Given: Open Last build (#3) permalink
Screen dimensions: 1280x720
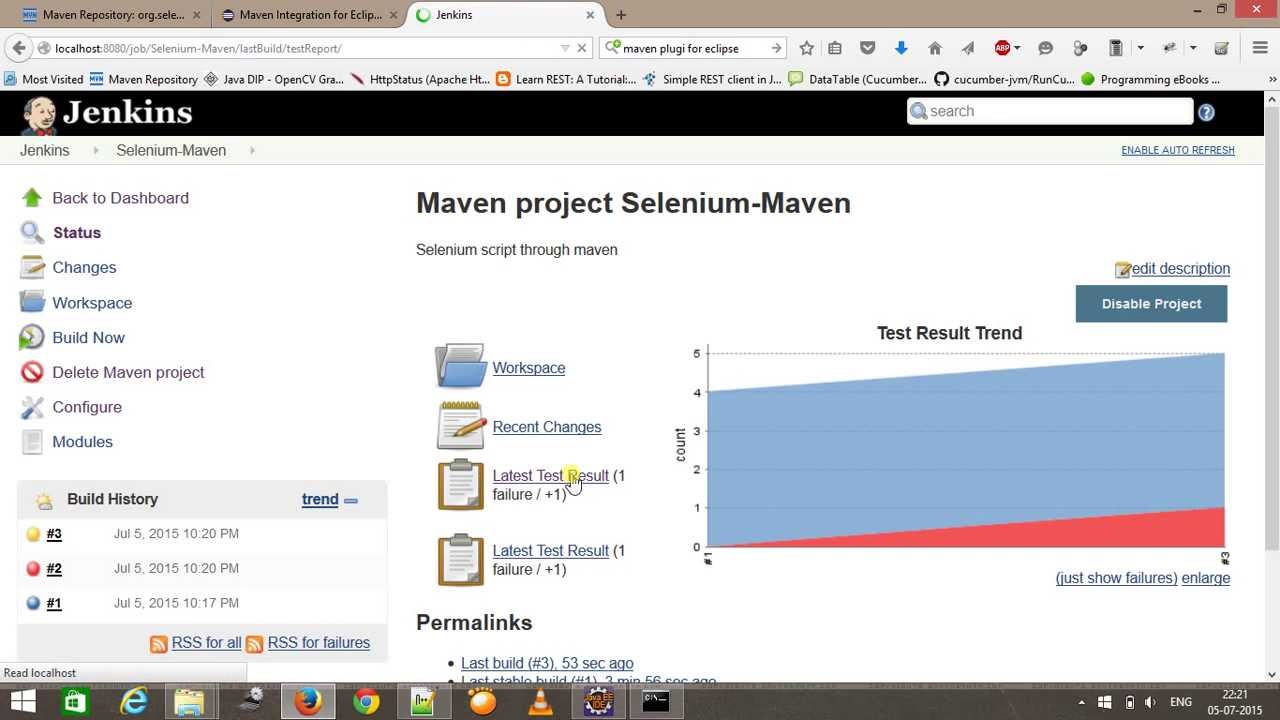Looking at the screenshot, I should coord(547,664).
